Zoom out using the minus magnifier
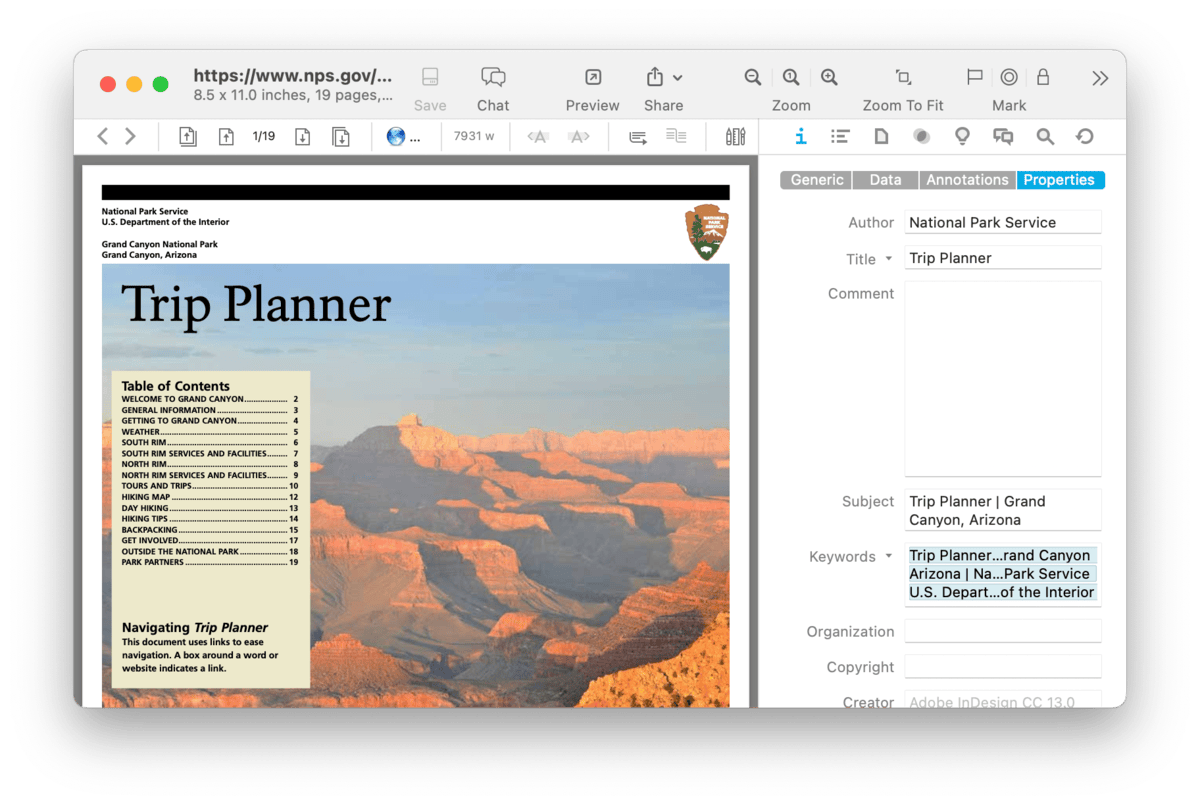This screenshot has height=805, width=1200. (x=753, y=78)
